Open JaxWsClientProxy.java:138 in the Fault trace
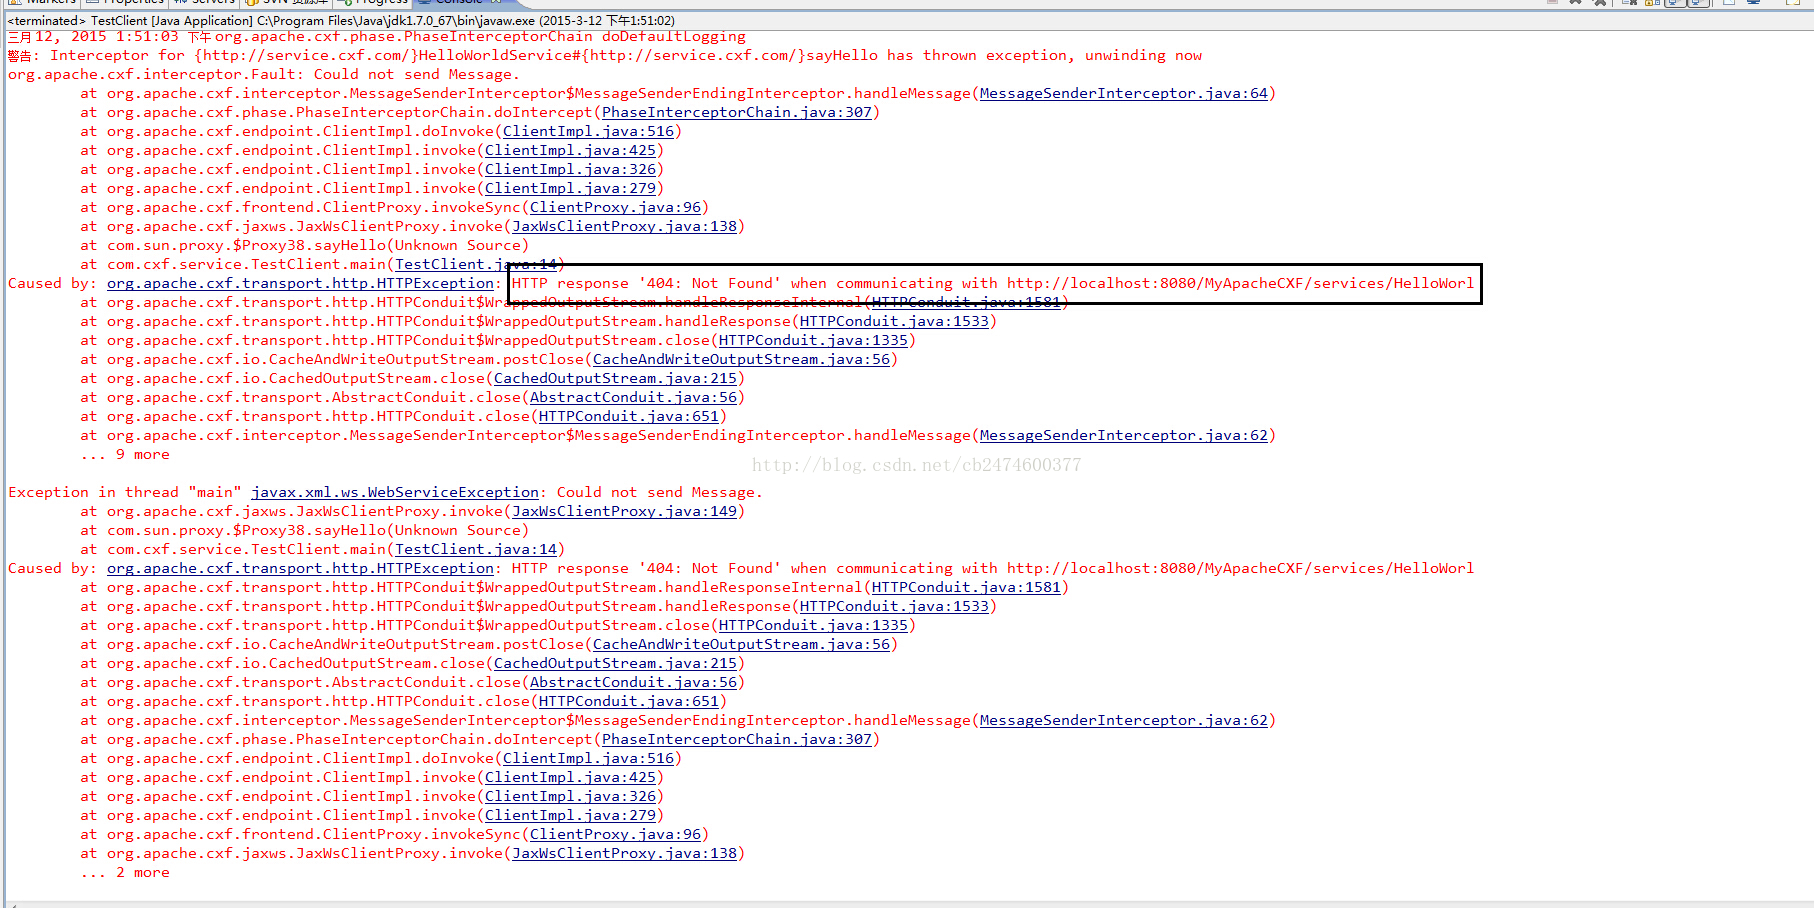1814x908 pixels. [x=624, y=226]
